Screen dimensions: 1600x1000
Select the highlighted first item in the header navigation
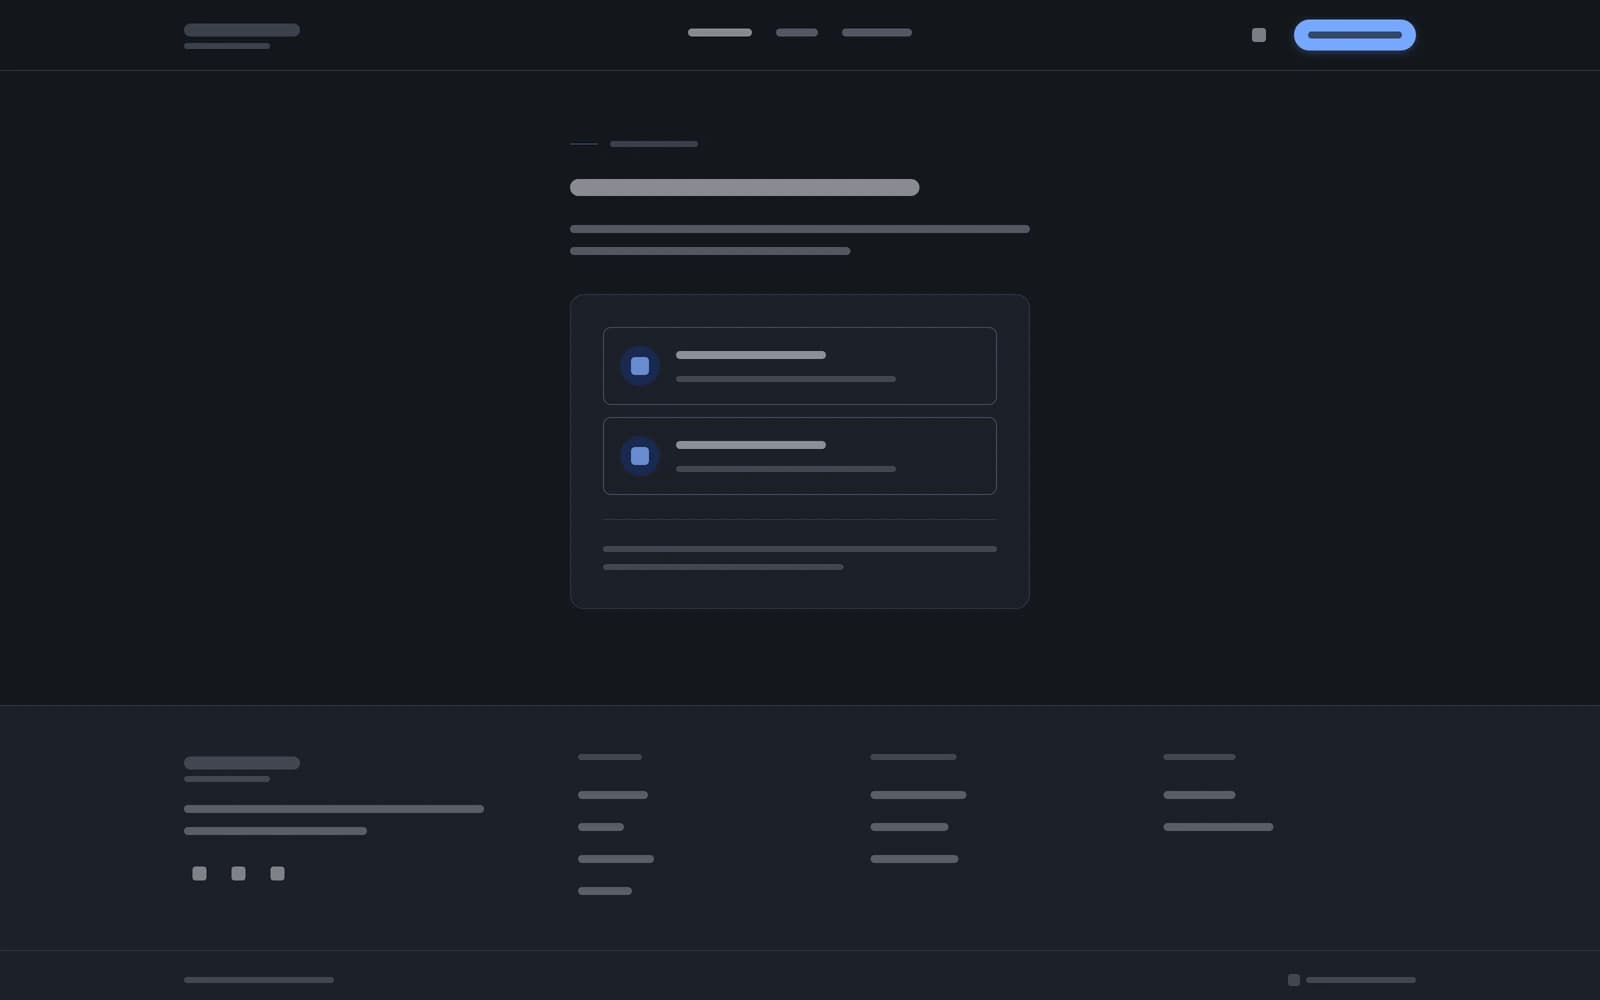coord(720,33)
